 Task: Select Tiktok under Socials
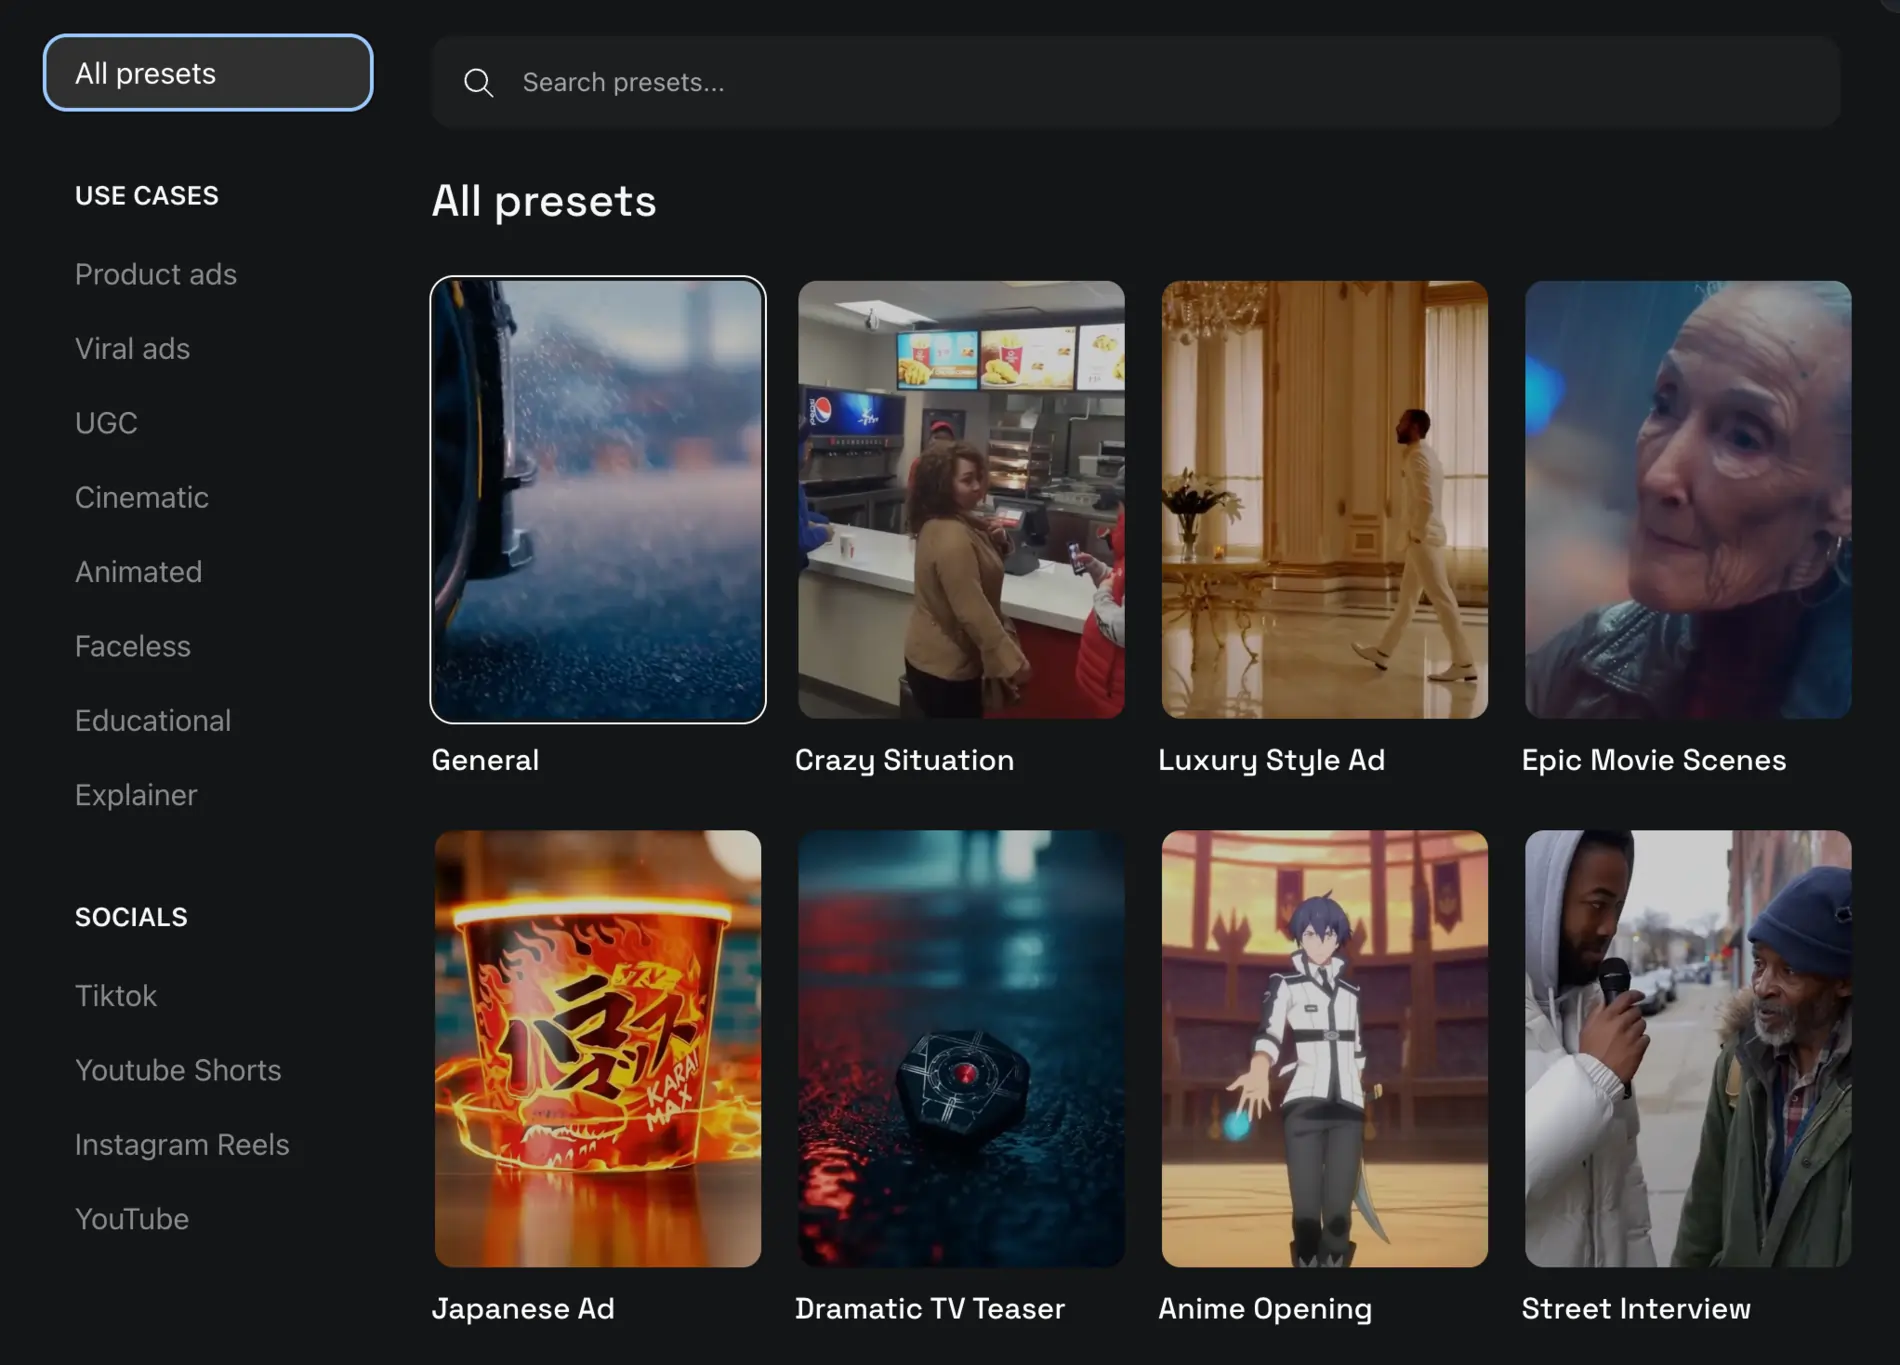(x=116, y=996)
